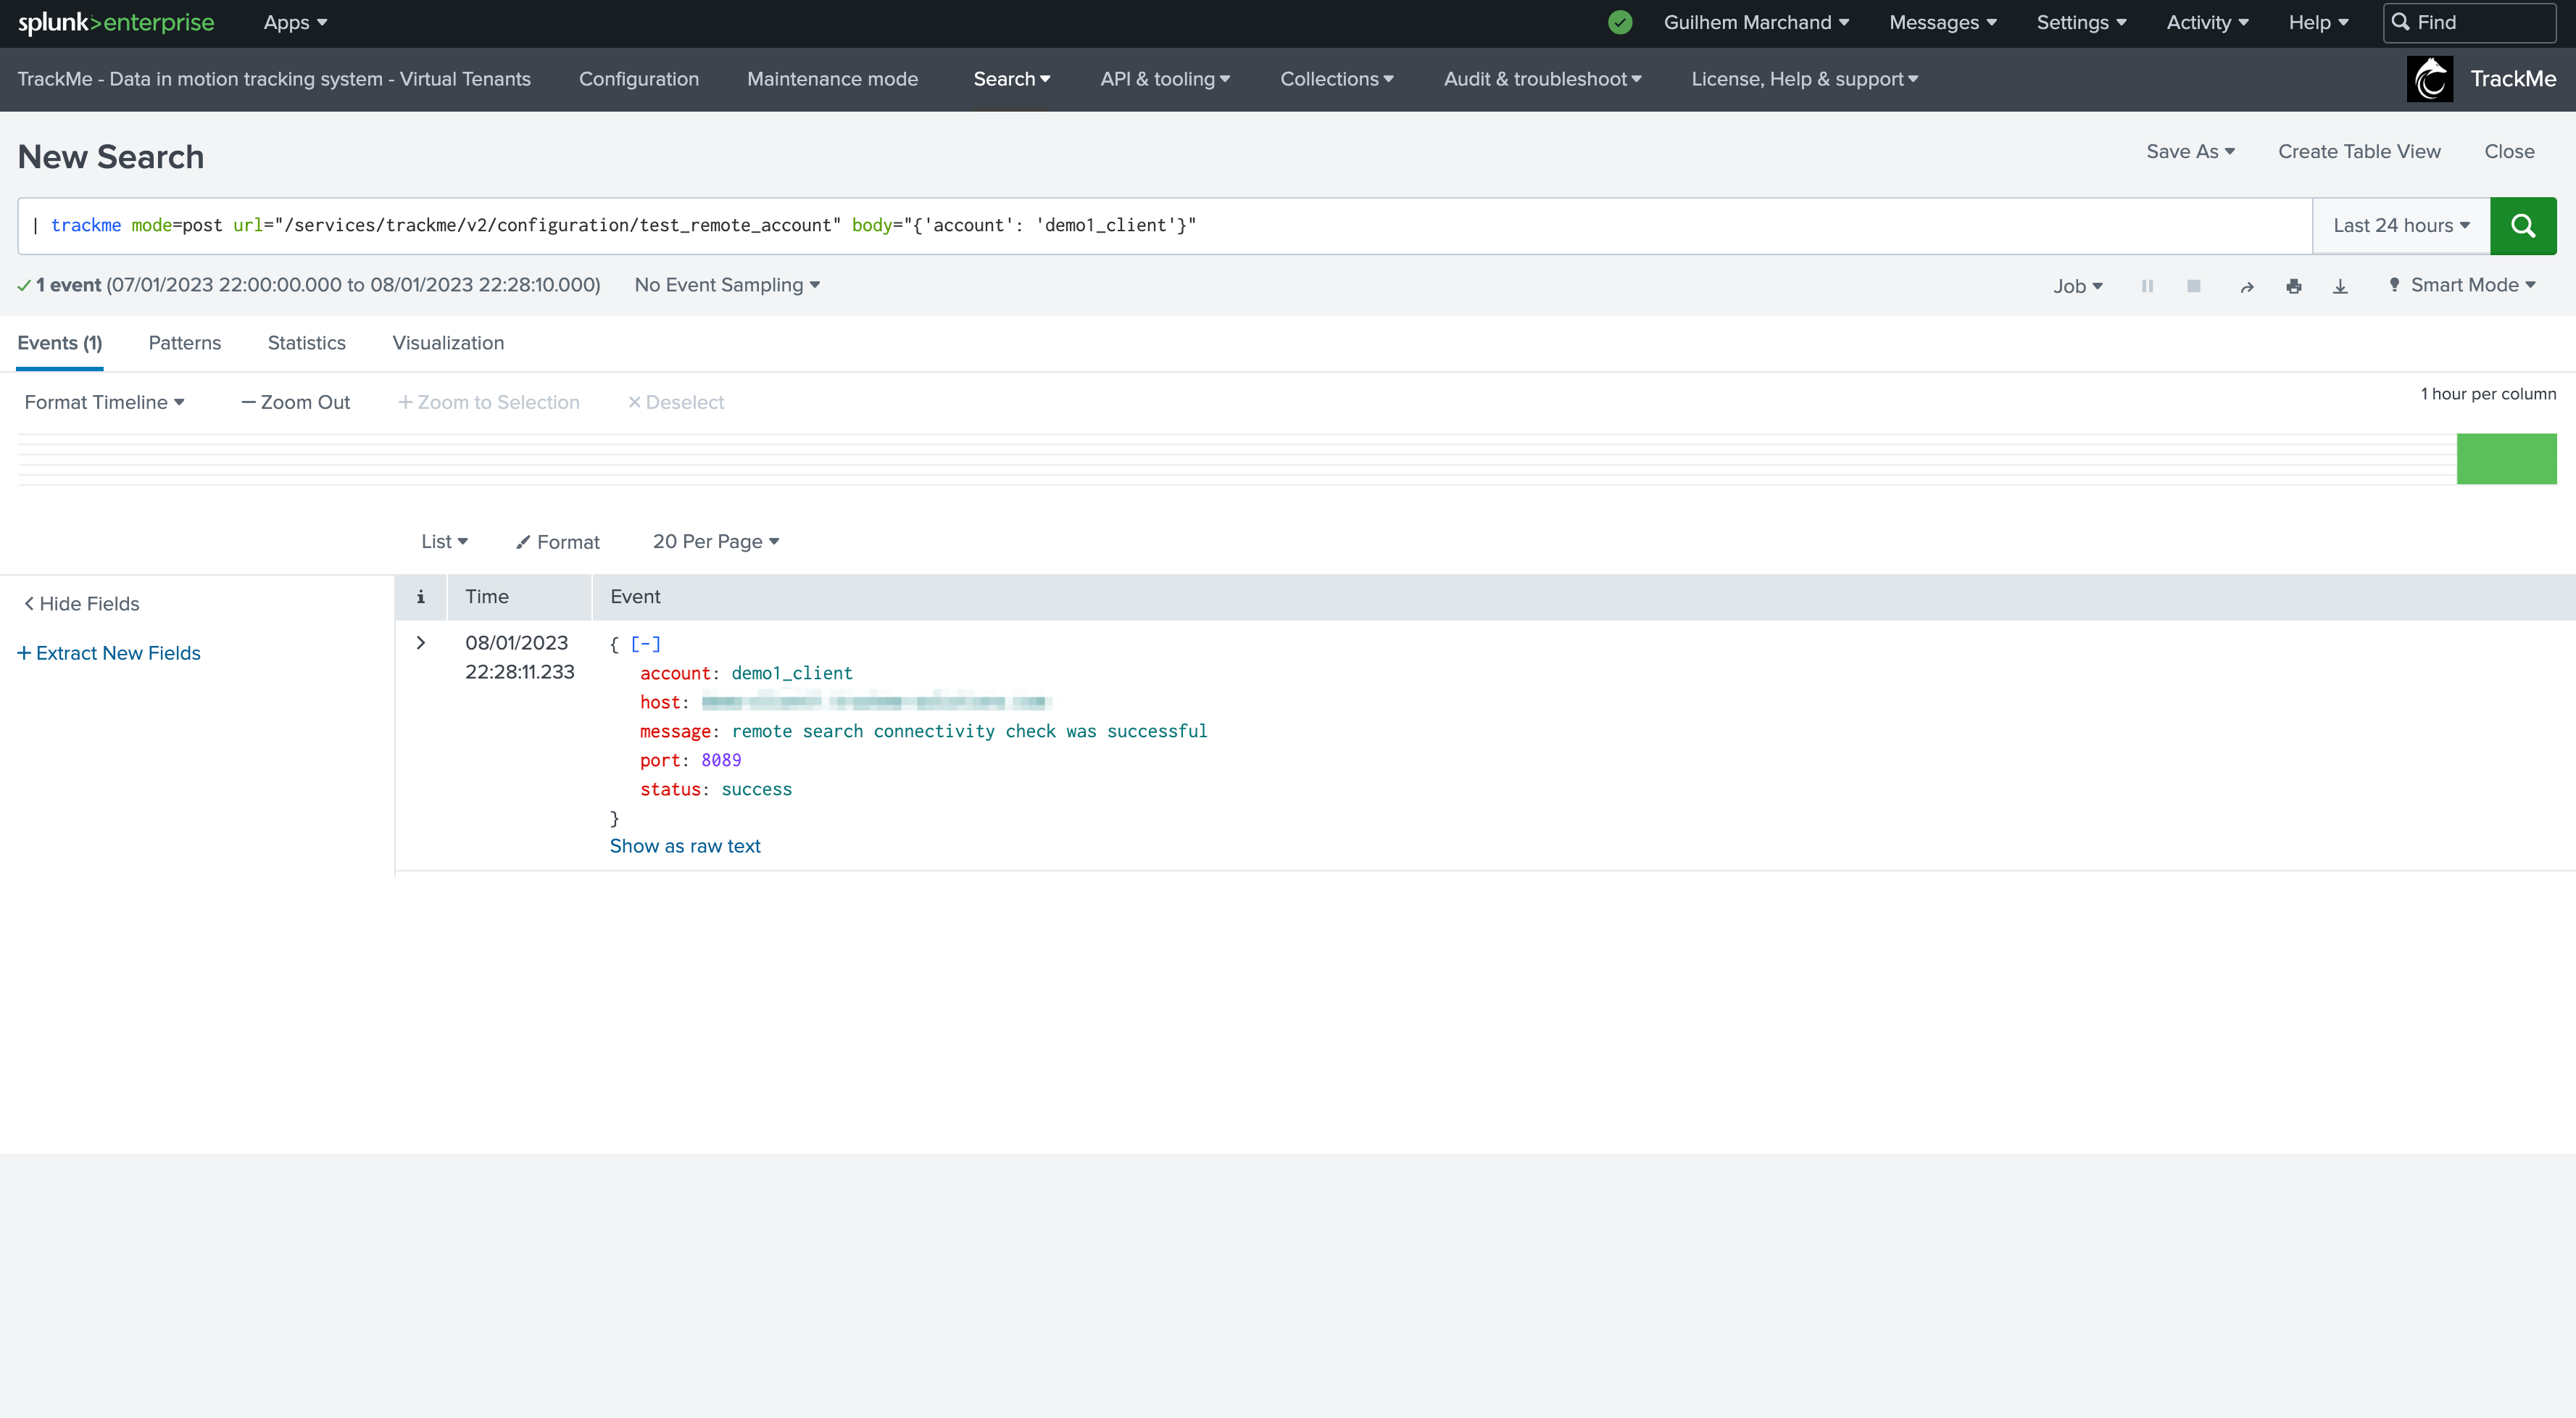The width and height of the screenshot is (2576, 1418).
Task: Open Maintenance mode nav item
Action: [832, 79]
